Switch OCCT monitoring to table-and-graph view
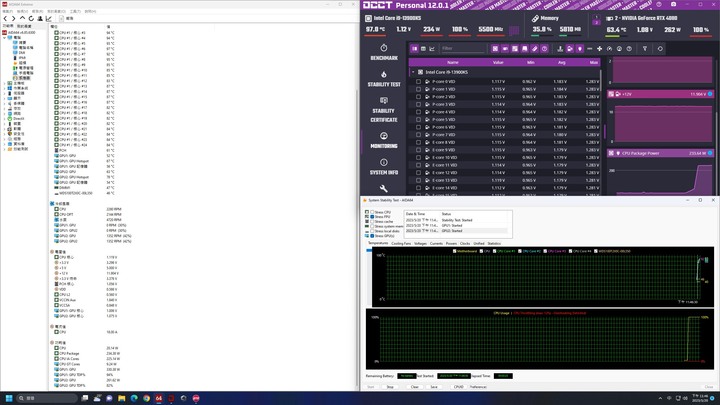 (x=415, y=49)
